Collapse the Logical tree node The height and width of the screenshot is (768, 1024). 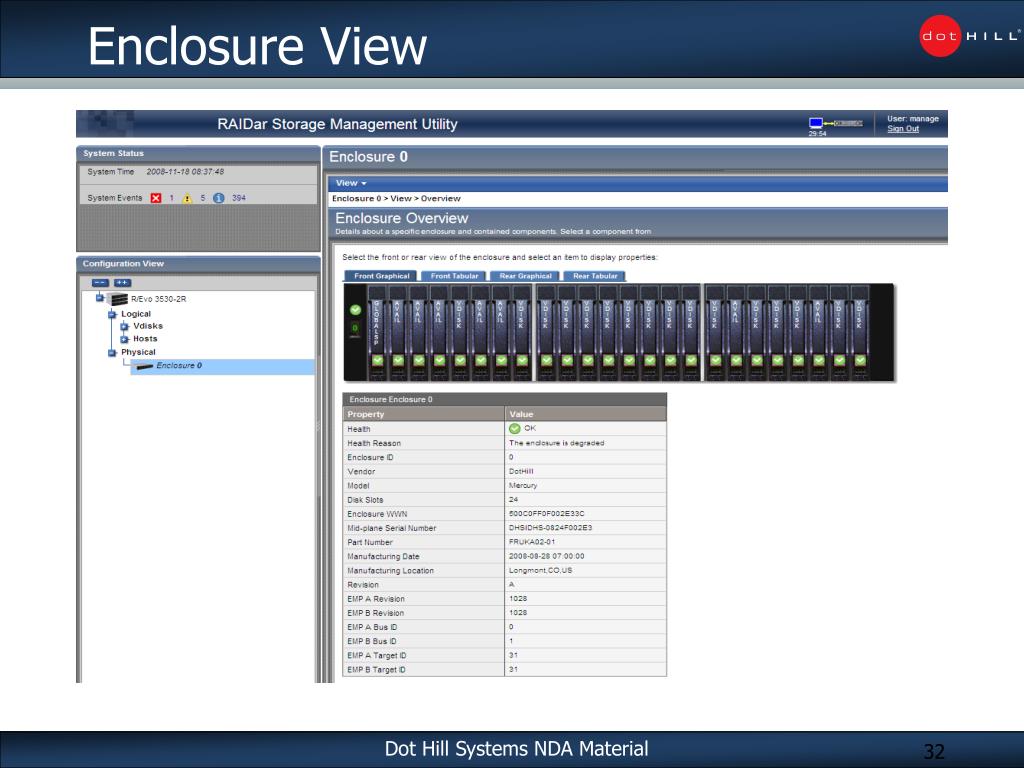pyautogui.click(x=112, y=314)
